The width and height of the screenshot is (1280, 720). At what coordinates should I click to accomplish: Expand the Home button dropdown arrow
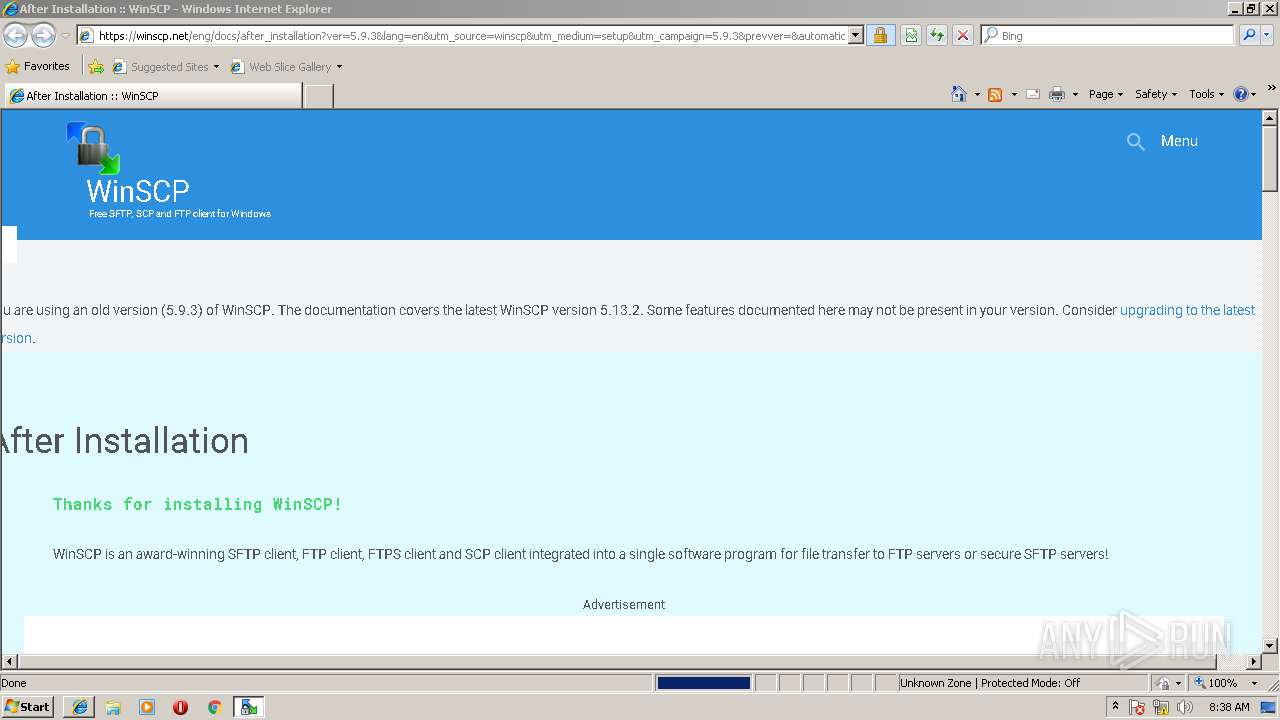[977, 94]
